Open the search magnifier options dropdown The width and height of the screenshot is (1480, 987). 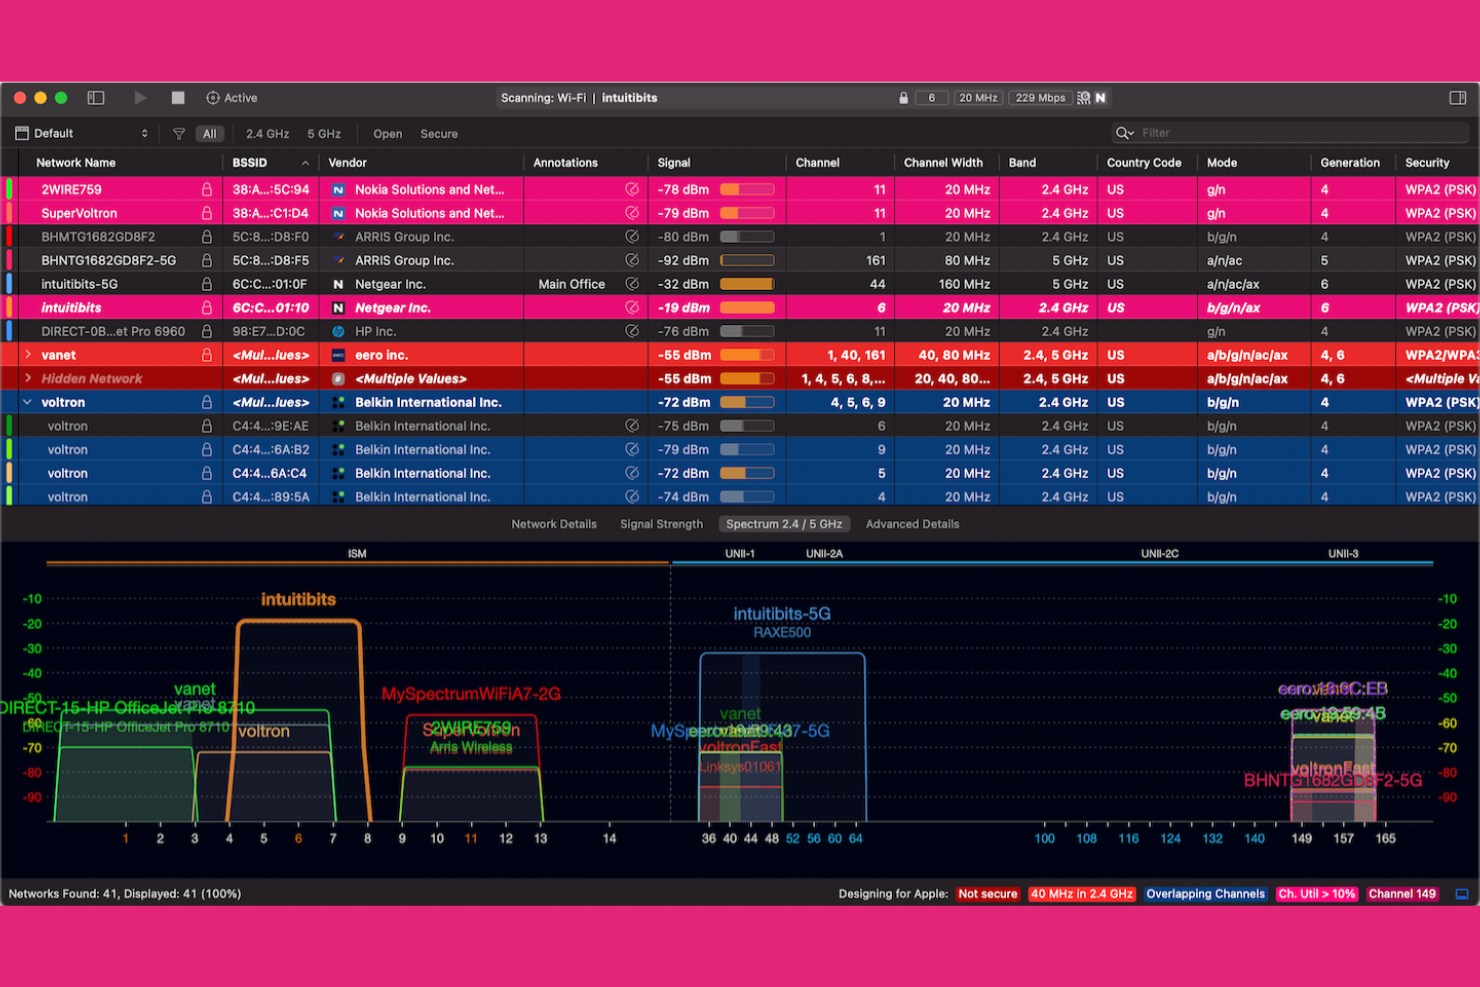point(1125,133)
